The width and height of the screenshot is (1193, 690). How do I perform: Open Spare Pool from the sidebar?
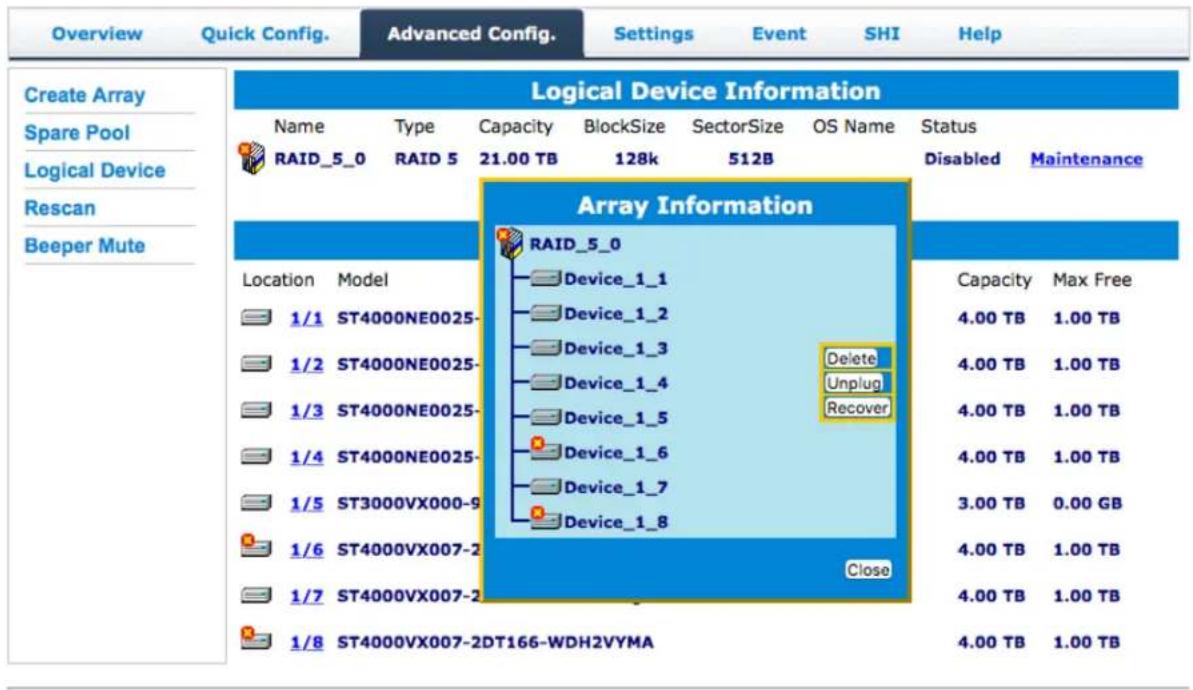[x=77, y=132]
